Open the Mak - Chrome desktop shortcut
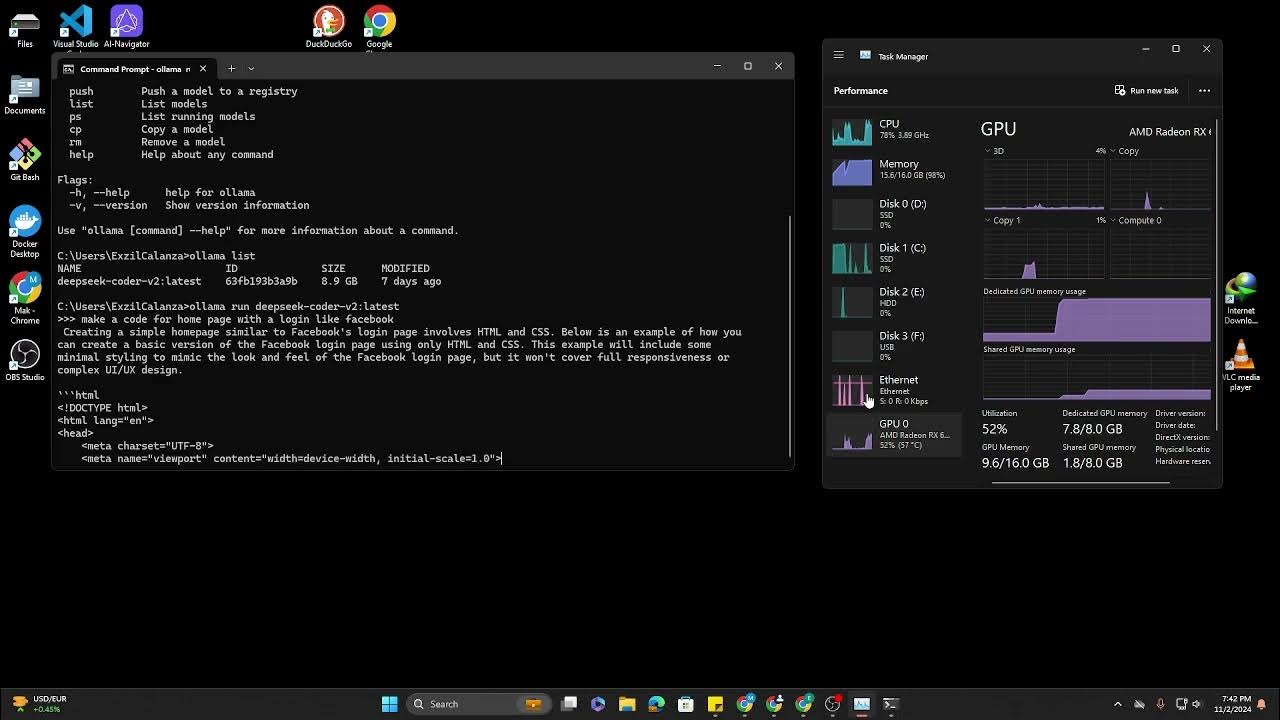The image size is (1280, 720). click(25, 298)
